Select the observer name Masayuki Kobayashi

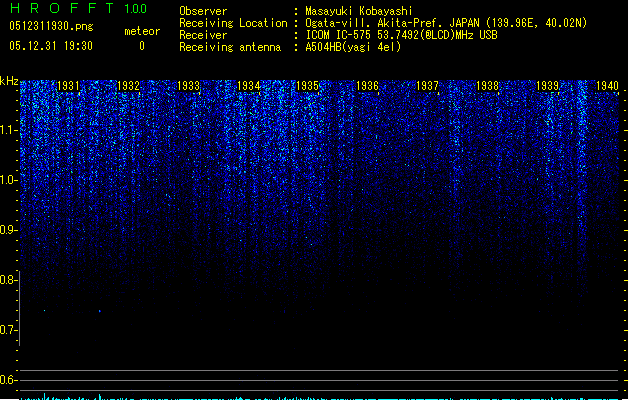(x=359, y=11)
